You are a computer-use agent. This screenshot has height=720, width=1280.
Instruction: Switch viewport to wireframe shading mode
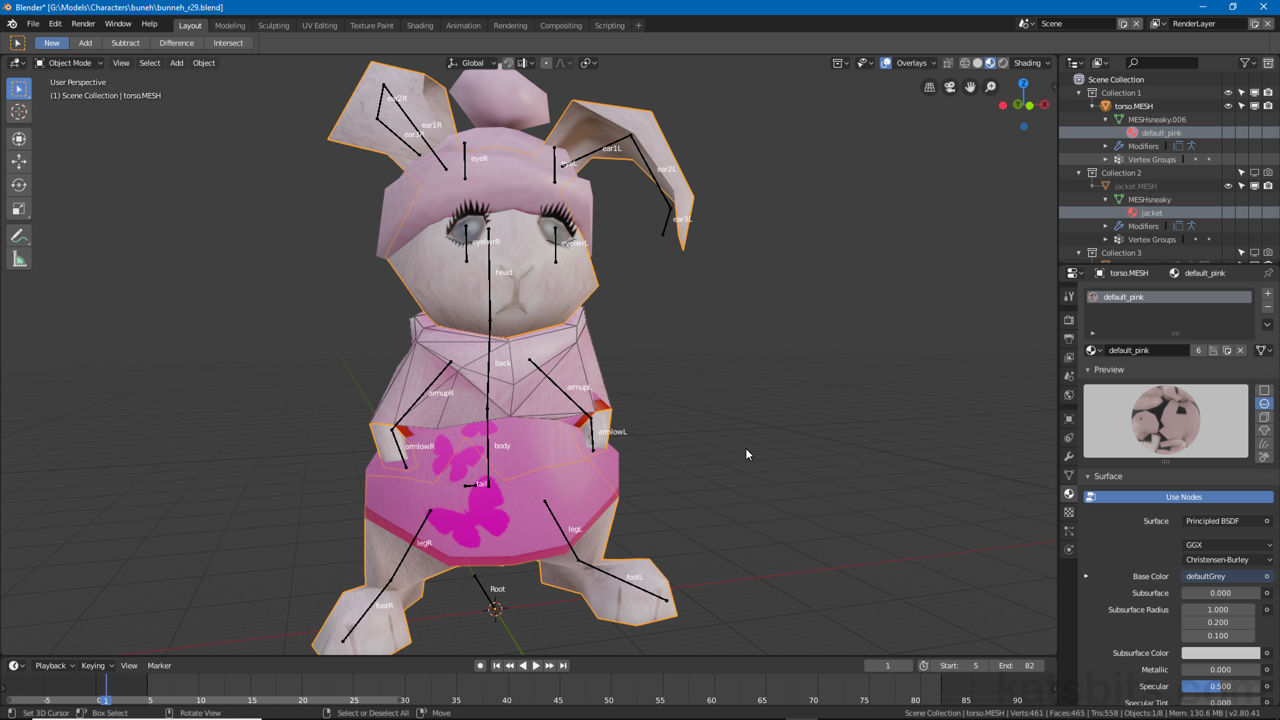point(965,63)
